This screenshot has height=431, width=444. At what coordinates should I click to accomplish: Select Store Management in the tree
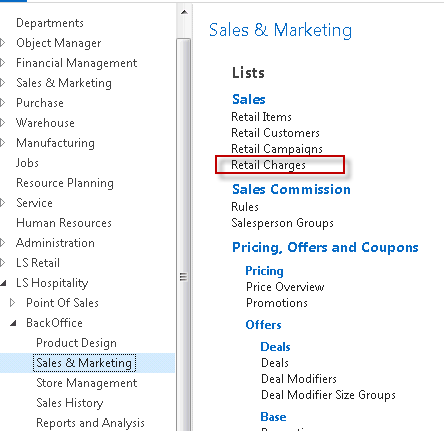pyautogui.click(x=87, y=383)
